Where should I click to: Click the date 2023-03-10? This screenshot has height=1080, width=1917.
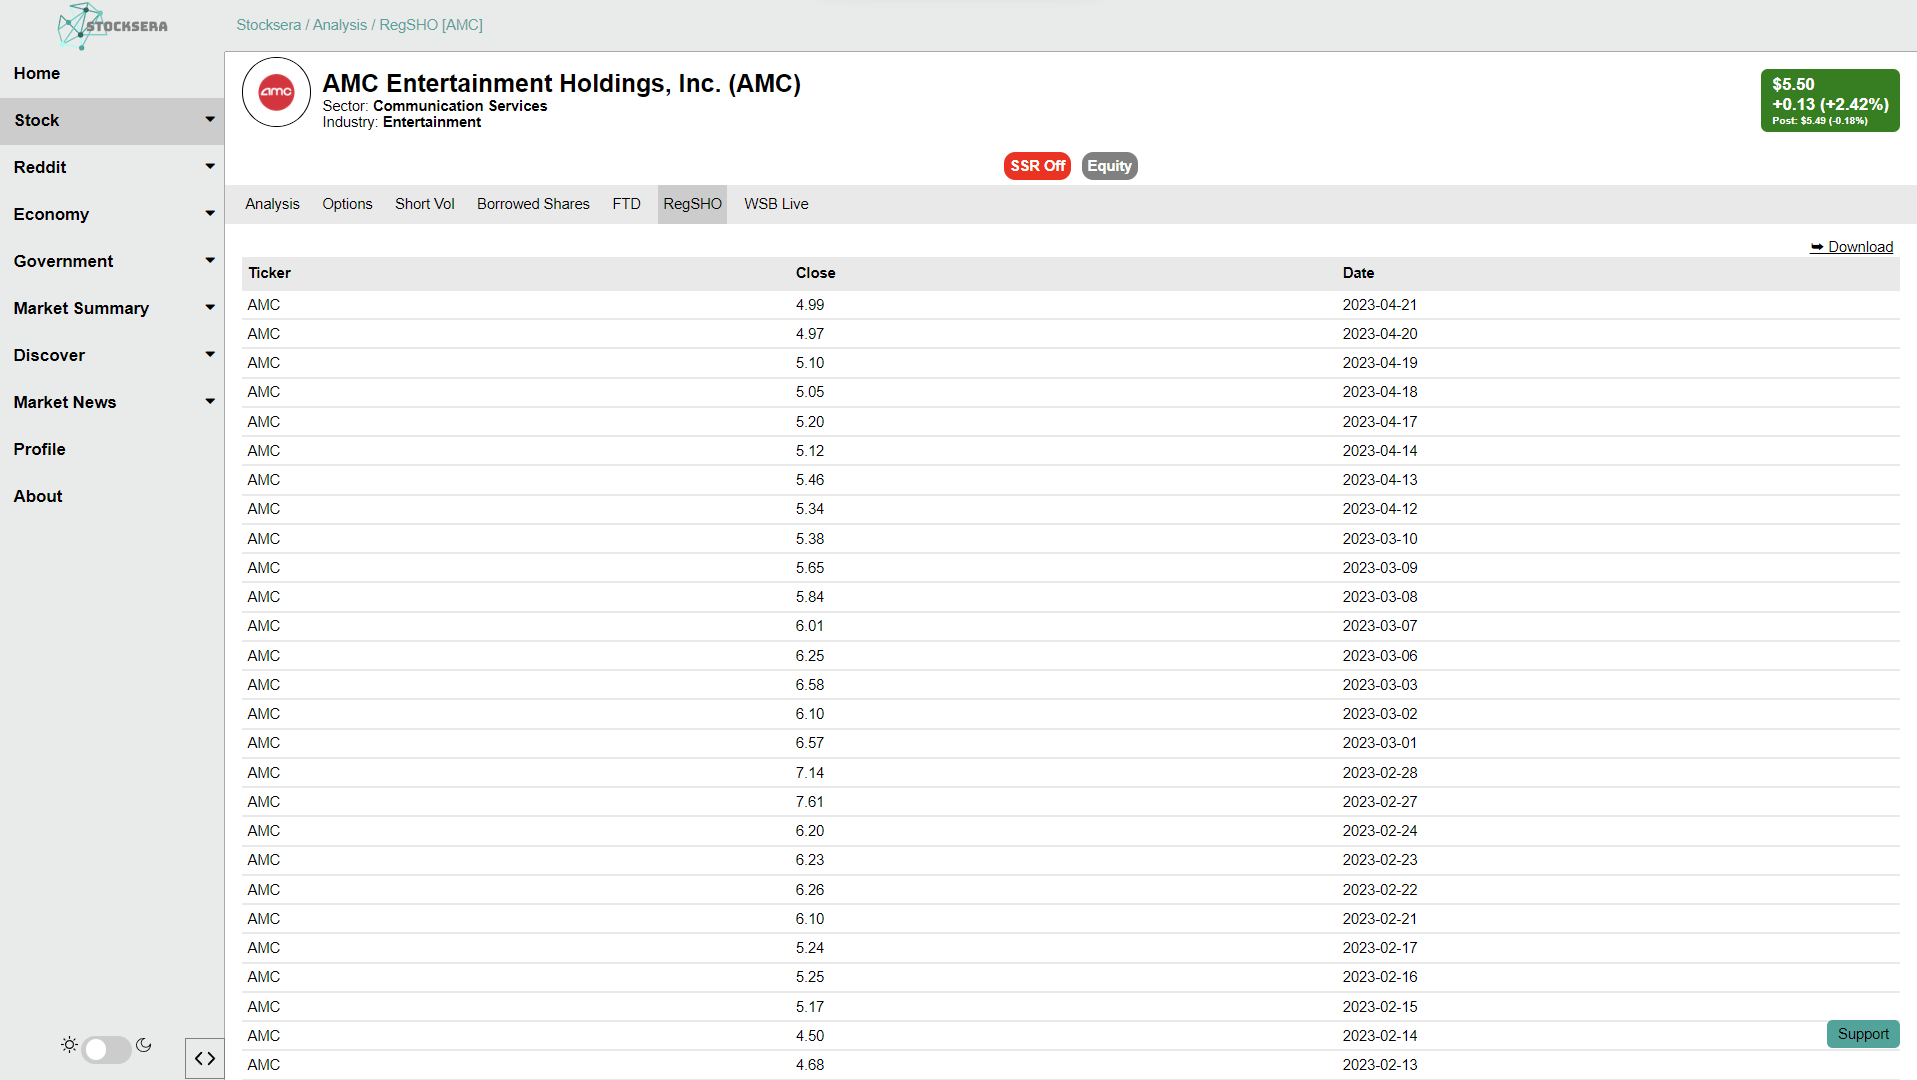click(1379, 539)
